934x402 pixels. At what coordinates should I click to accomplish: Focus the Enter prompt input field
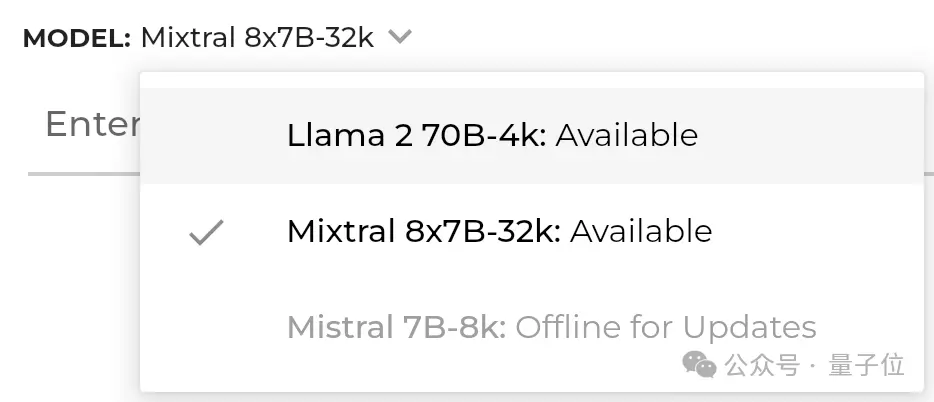83,125
